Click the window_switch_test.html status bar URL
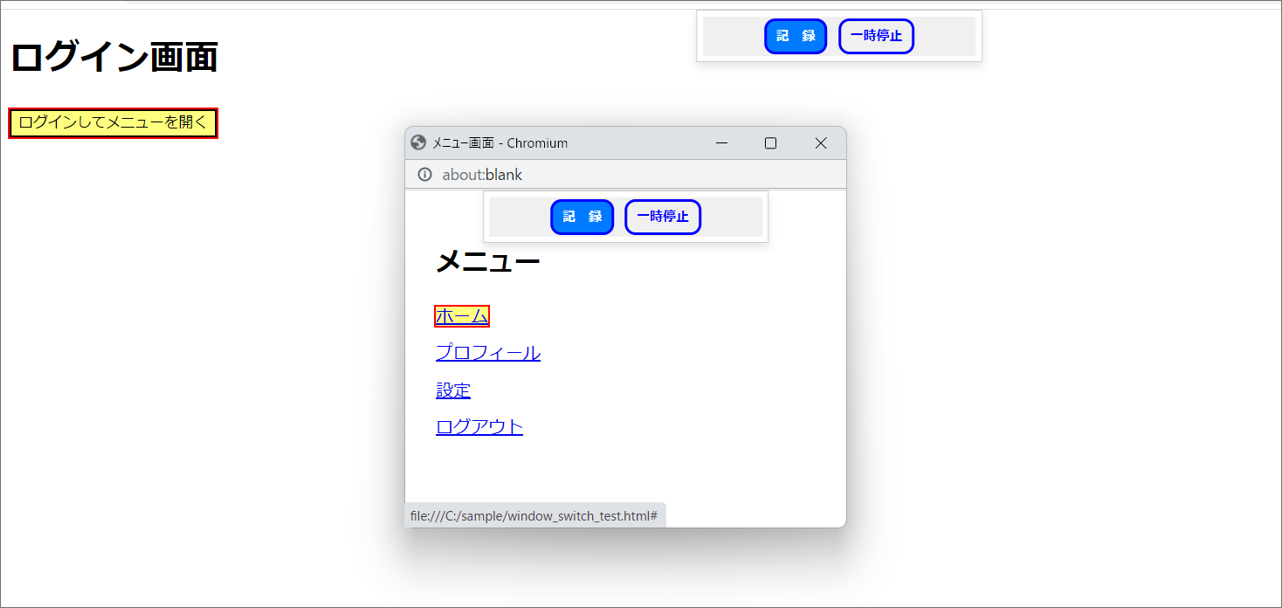Image resolution: width=1282 pixels, height=608 pixels. (x=533, y=516)
